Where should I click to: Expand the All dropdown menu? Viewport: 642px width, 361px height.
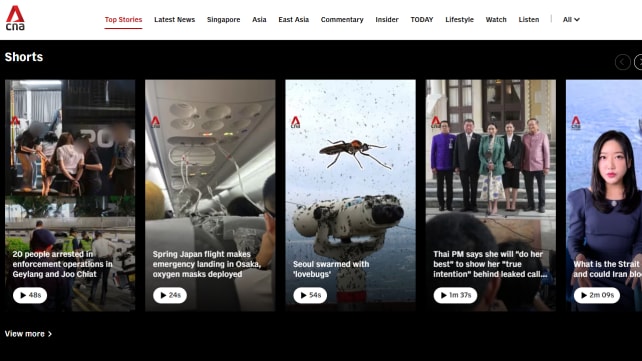(x=571, y=20)
